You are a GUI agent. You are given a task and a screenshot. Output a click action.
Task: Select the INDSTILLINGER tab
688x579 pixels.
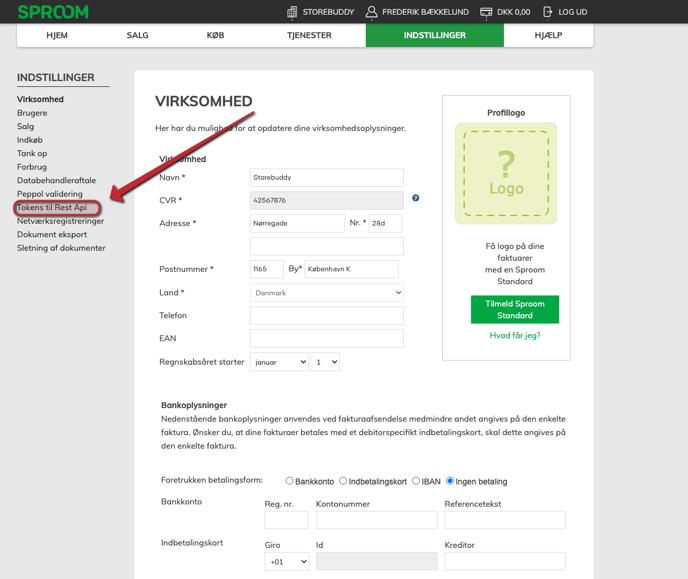click(435, 35)
